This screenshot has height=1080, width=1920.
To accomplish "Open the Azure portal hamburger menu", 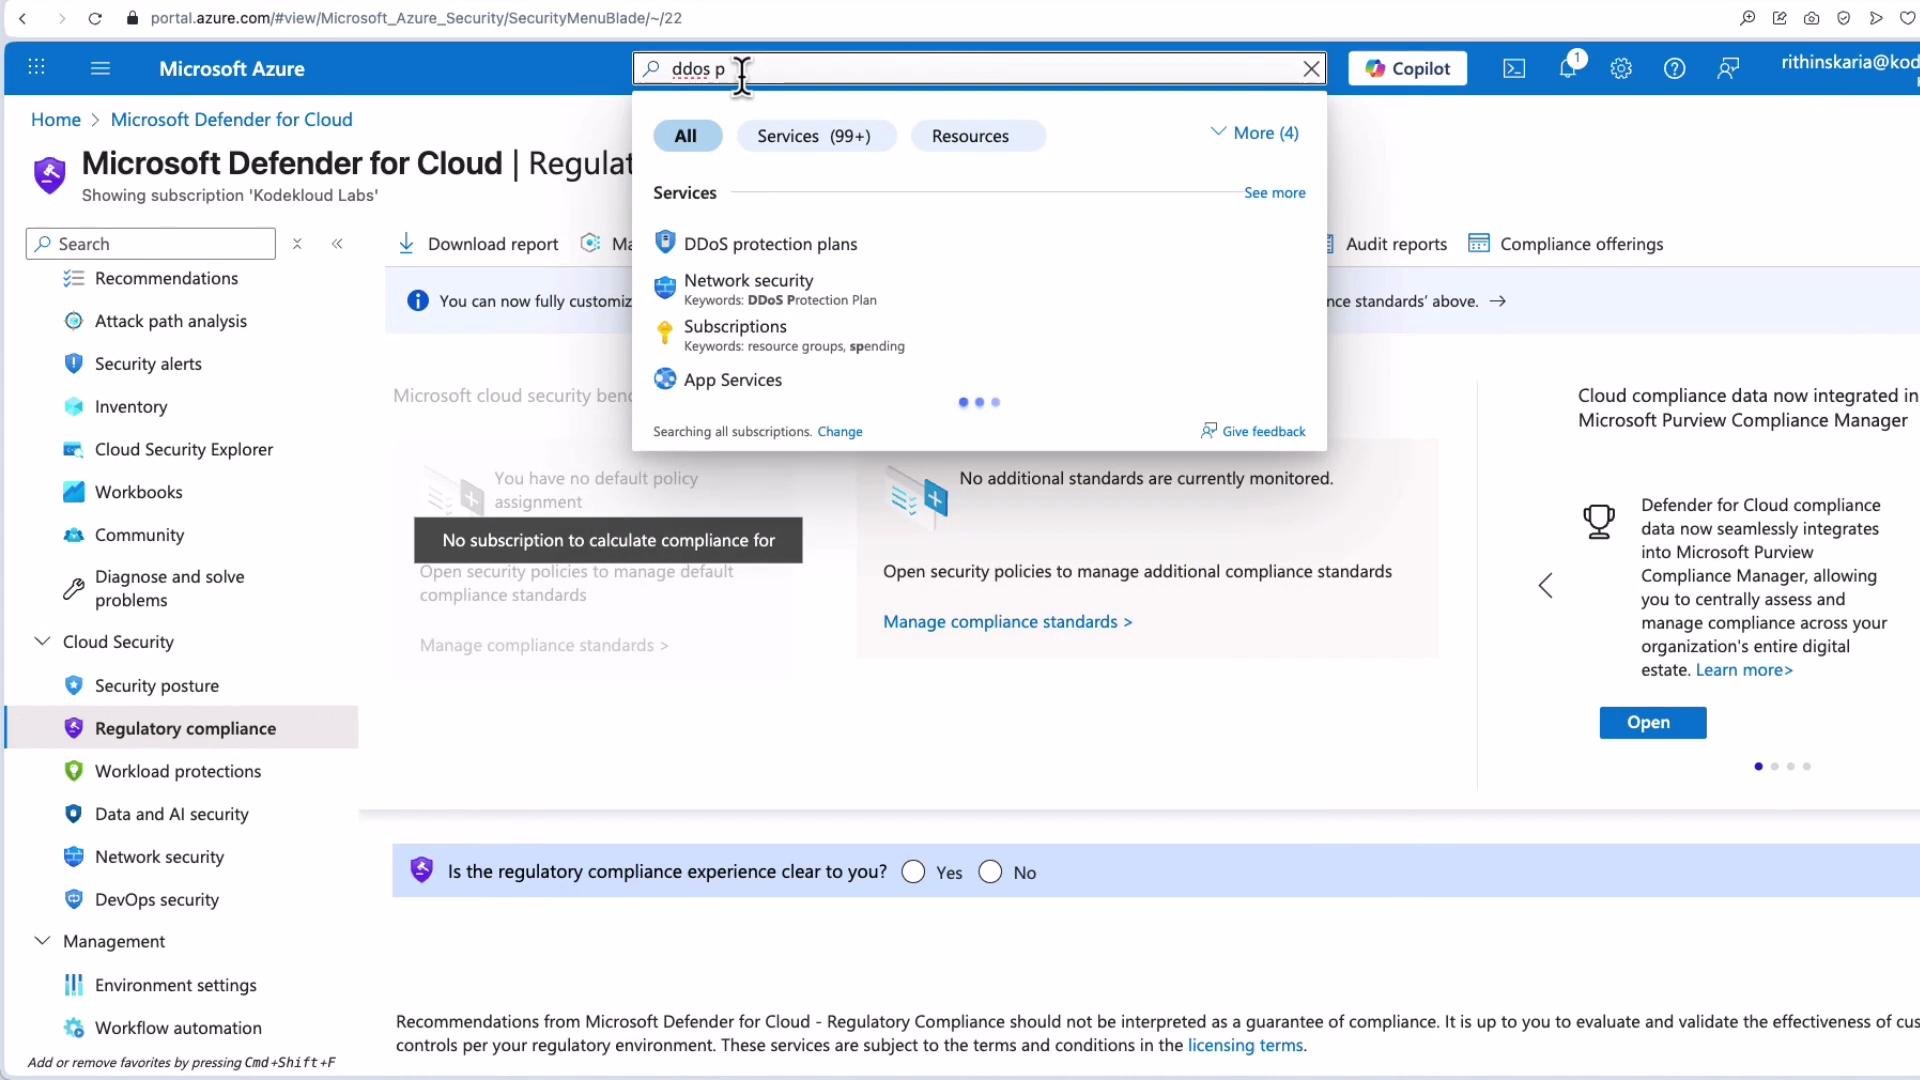I will [x=100, y=68].
